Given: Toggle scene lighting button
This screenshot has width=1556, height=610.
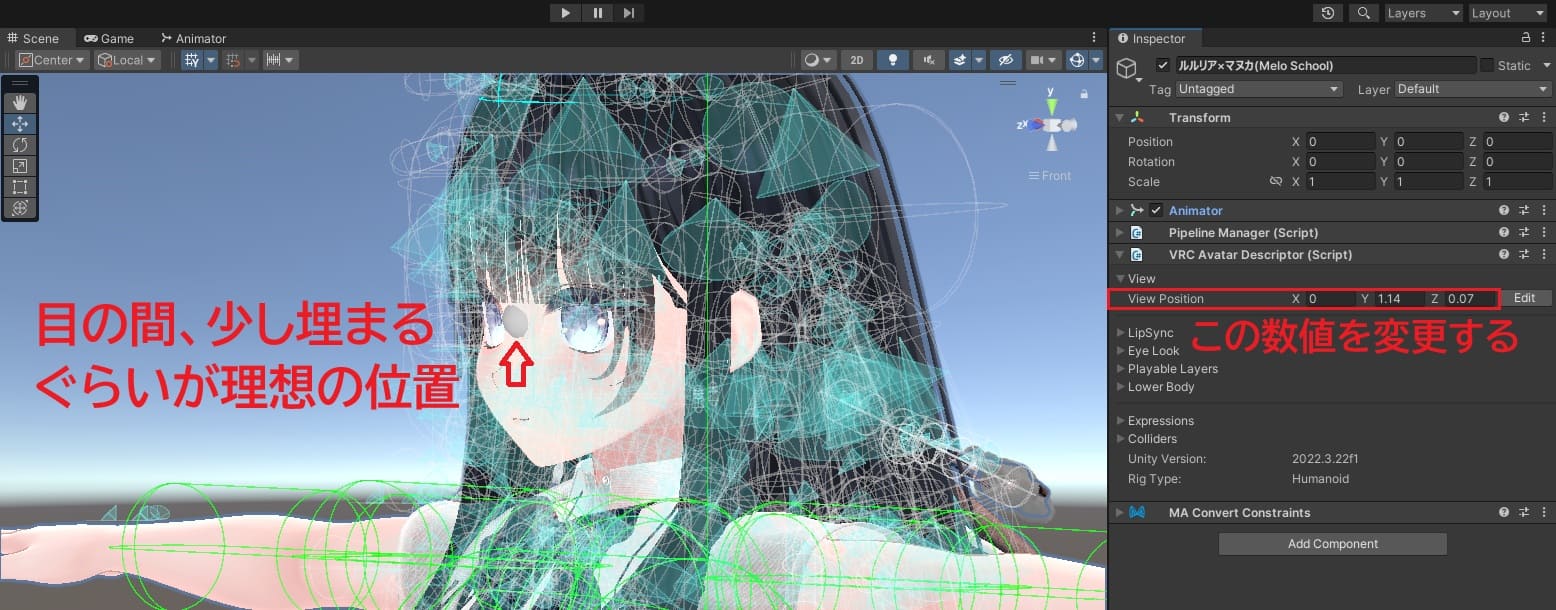Looking at the screenshot, I should coord(893,60).
